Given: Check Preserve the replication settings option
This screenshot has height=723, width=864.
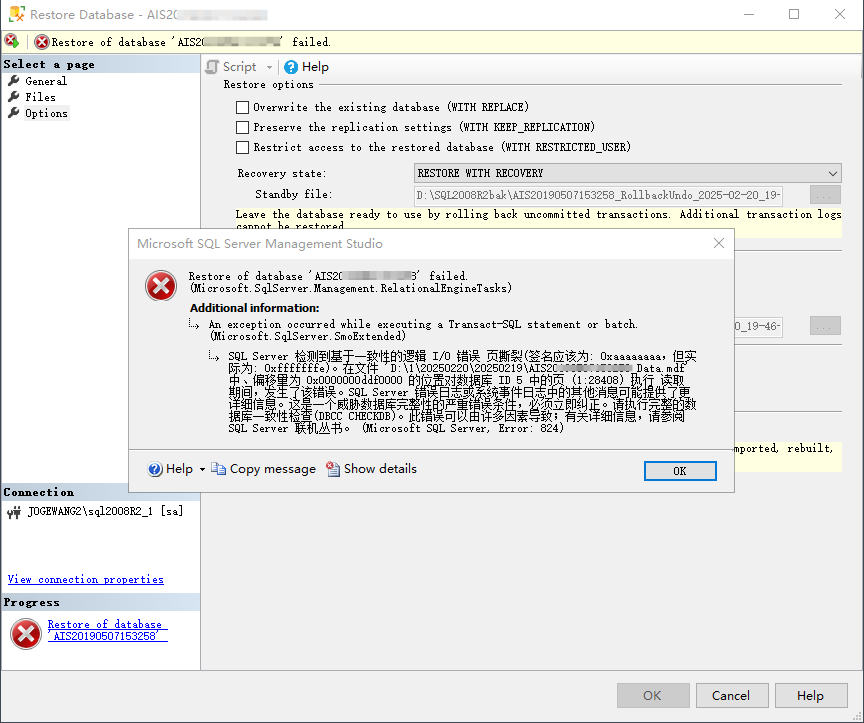Looking at the screenshot, I should (242, 127).
